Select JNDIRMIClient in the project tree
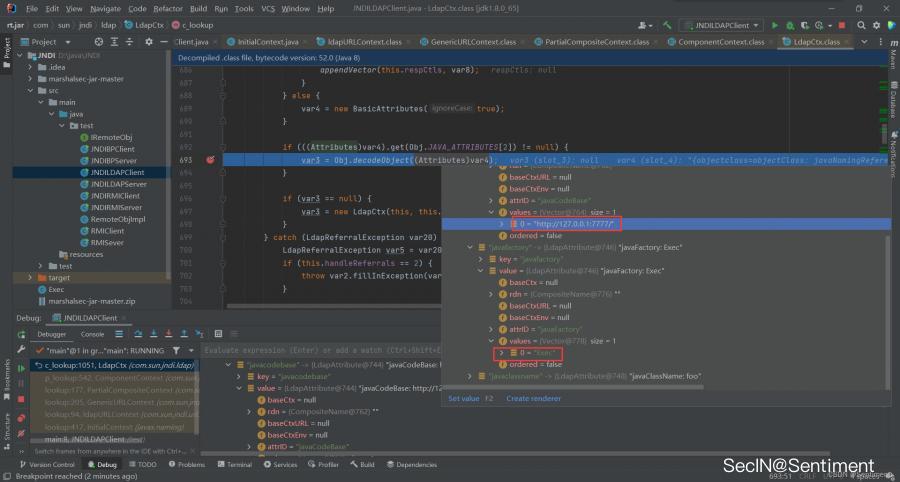The height and width of the screenshot is (482, 900). pyautogui.click(x=113, y=196)
